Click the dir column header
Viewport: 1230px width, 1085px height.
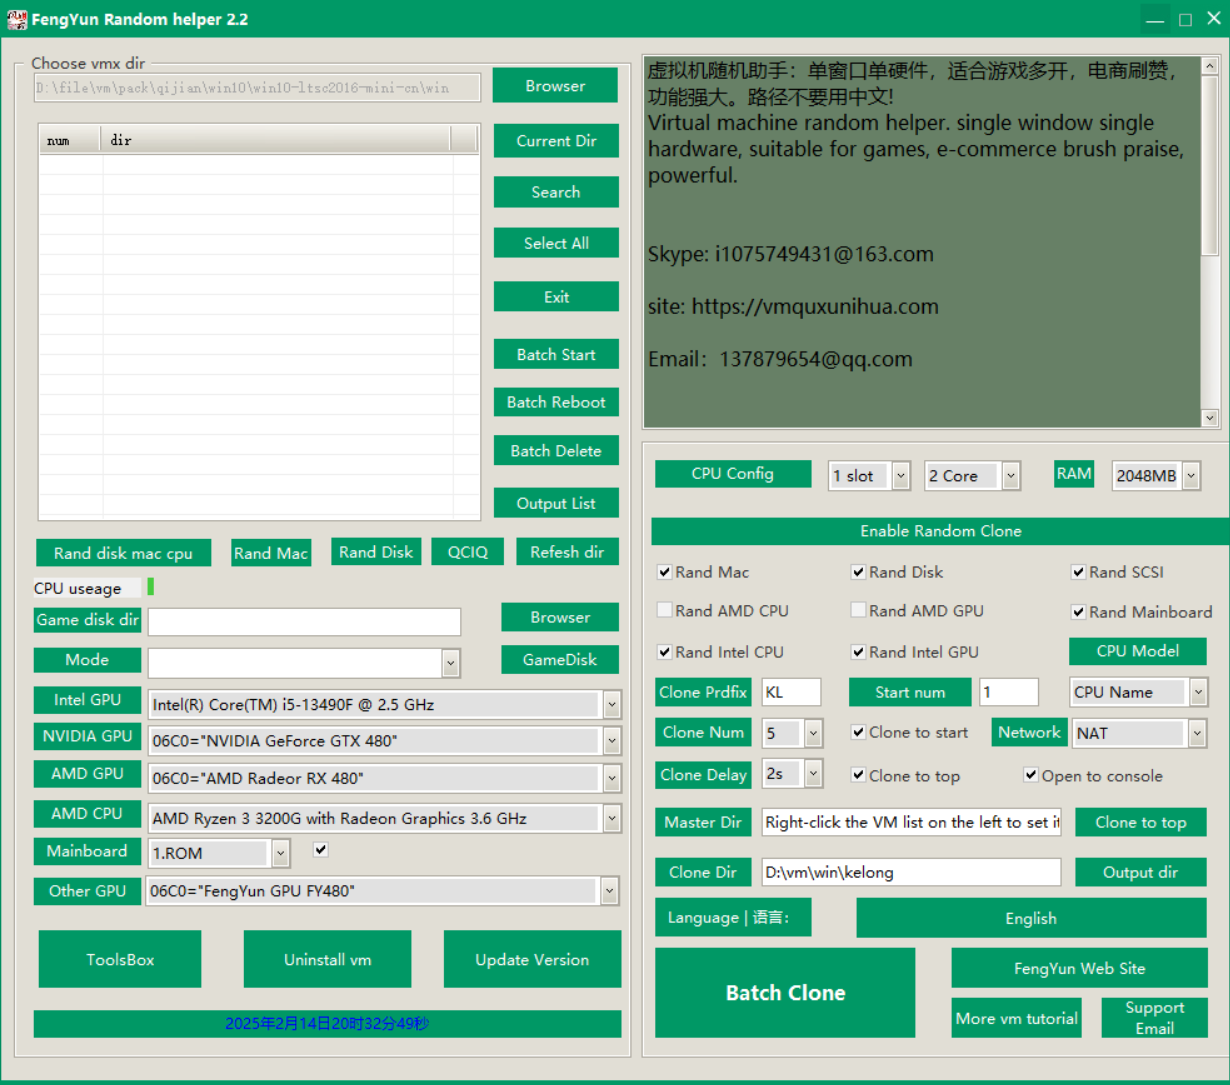point(275,140)
